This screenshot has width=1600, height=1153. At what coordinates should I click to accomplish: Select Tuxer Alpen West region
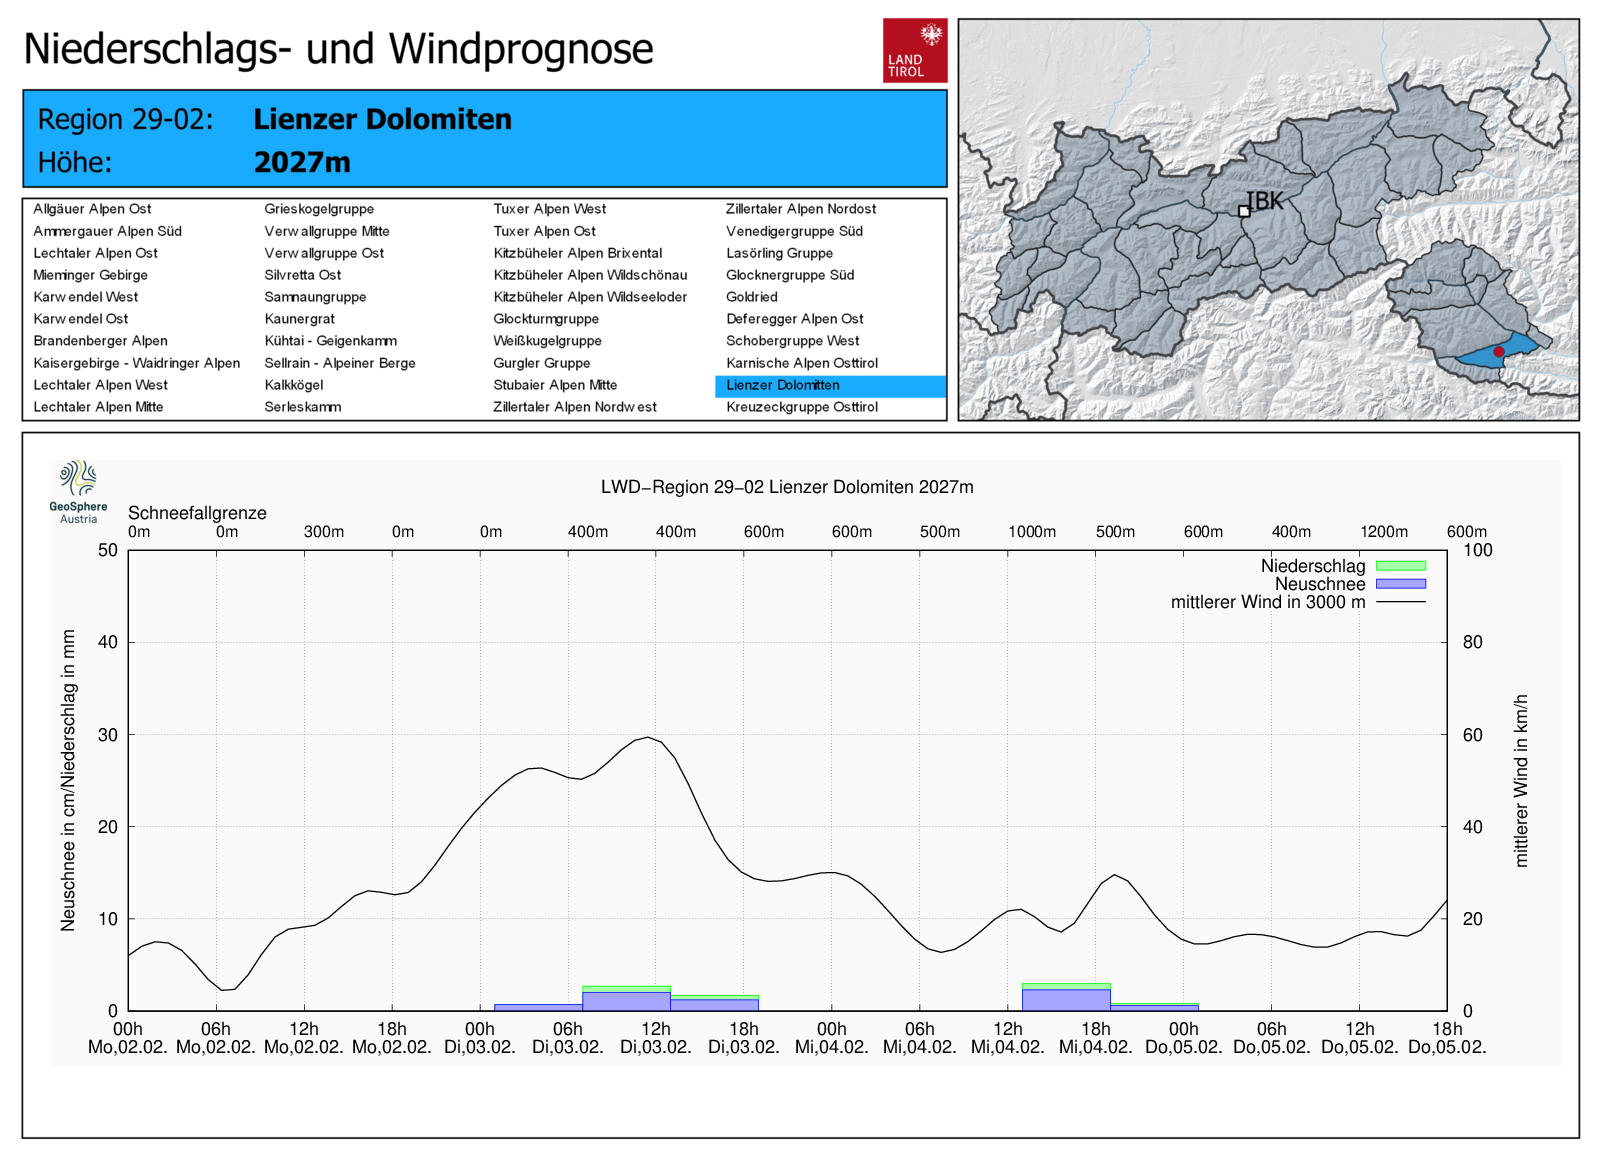coord(549,209)
